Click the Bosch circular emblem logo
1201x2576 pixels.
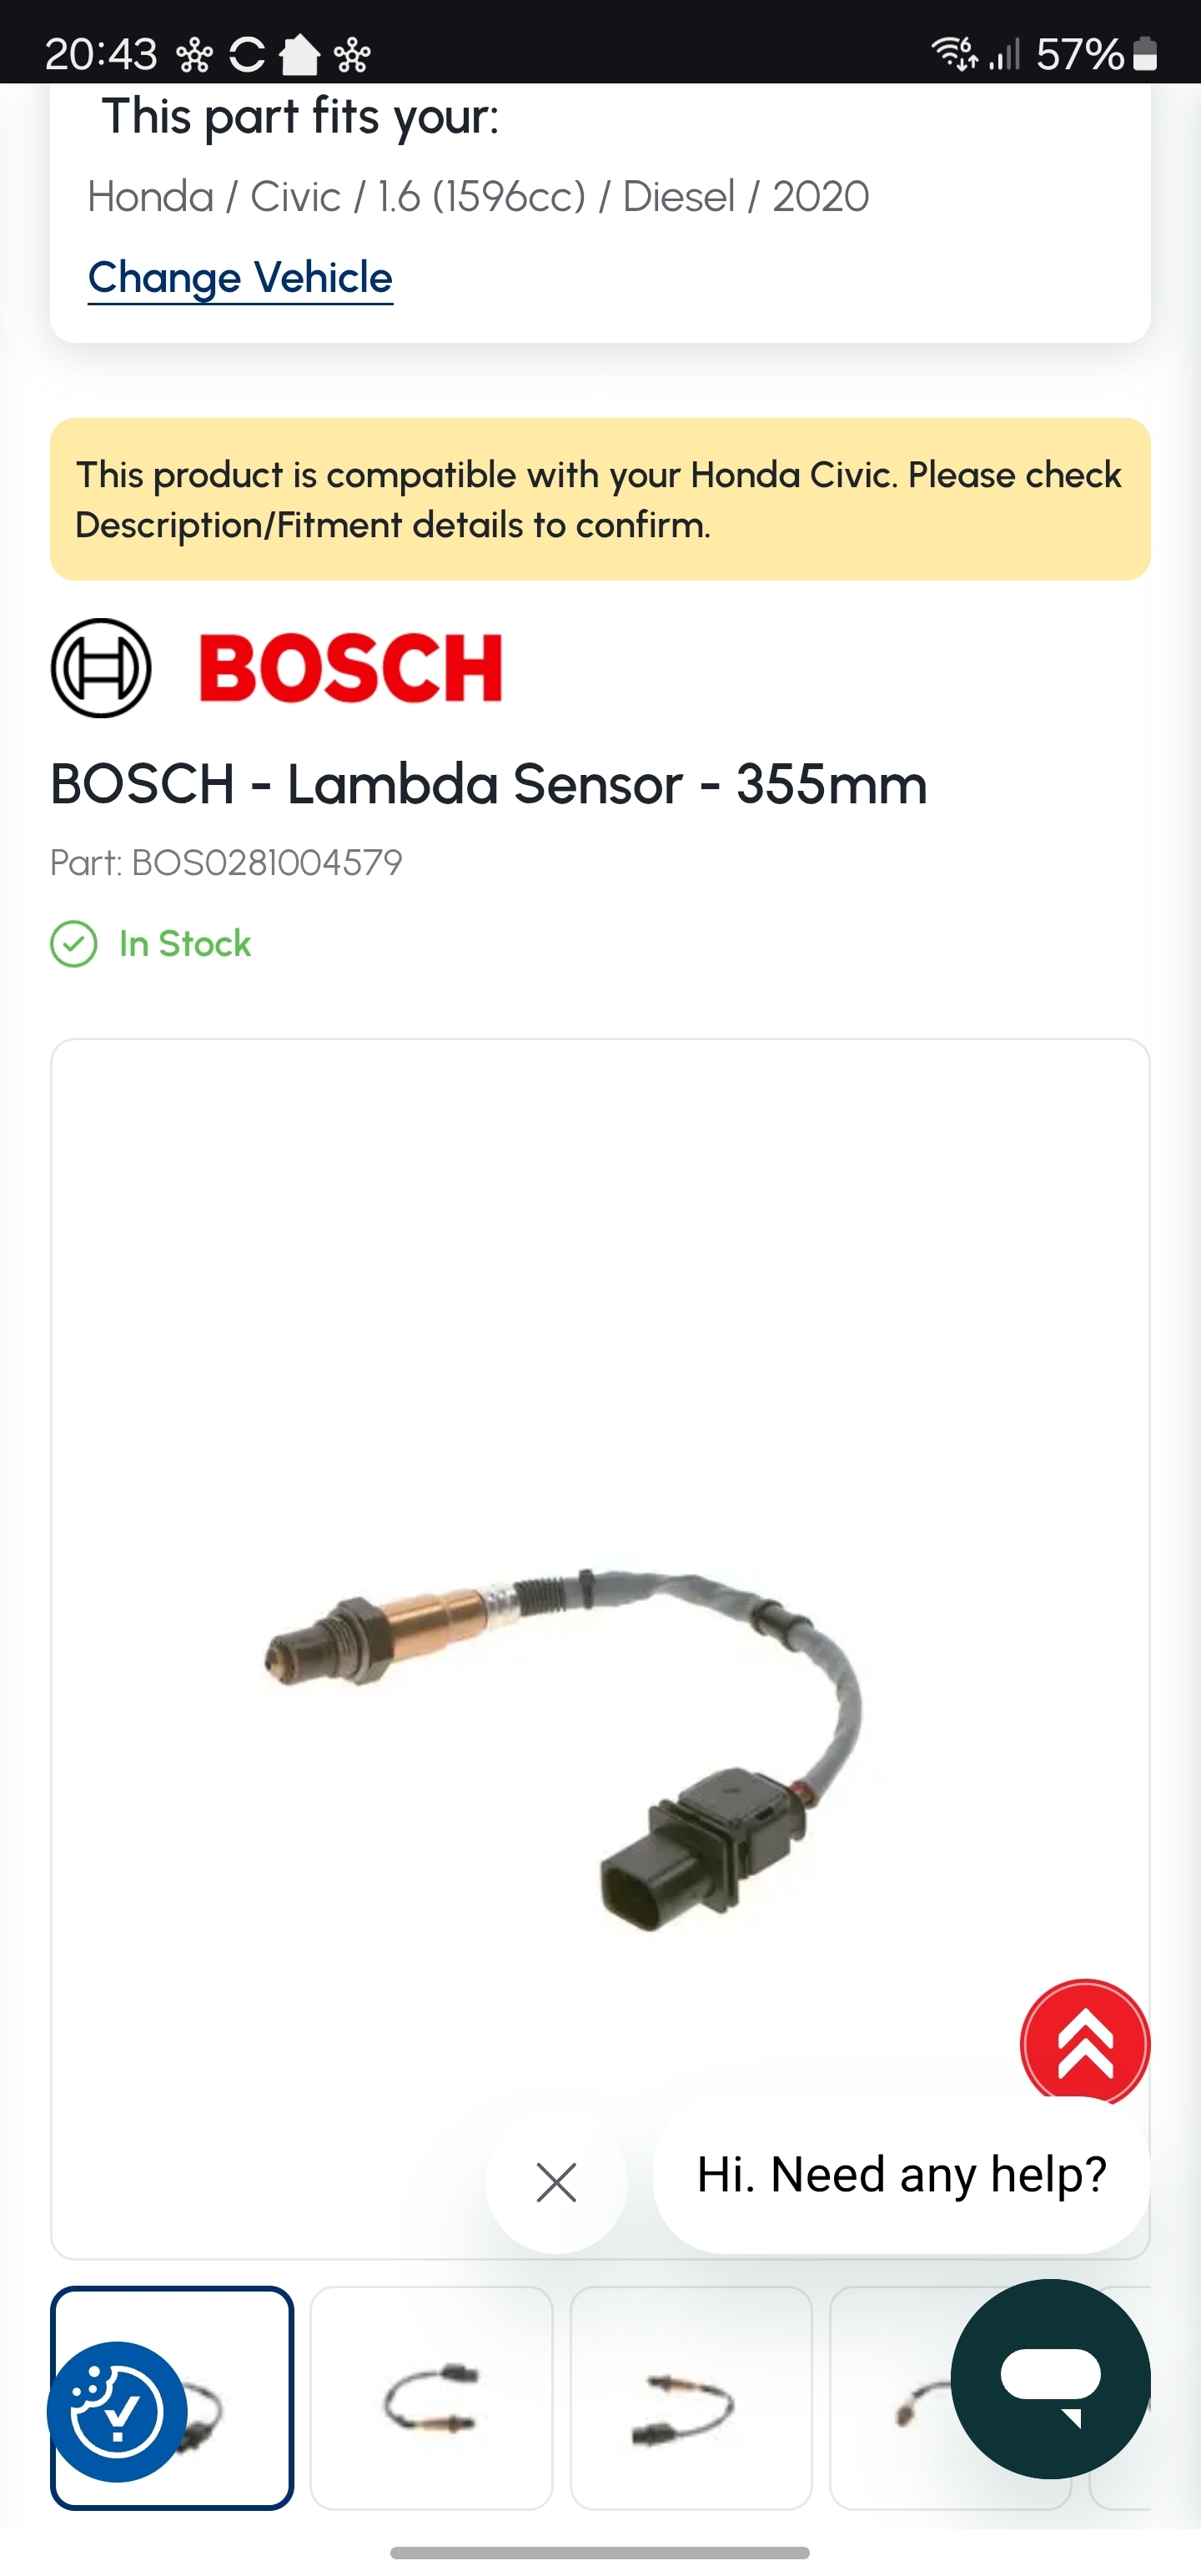tap(101, 668)
